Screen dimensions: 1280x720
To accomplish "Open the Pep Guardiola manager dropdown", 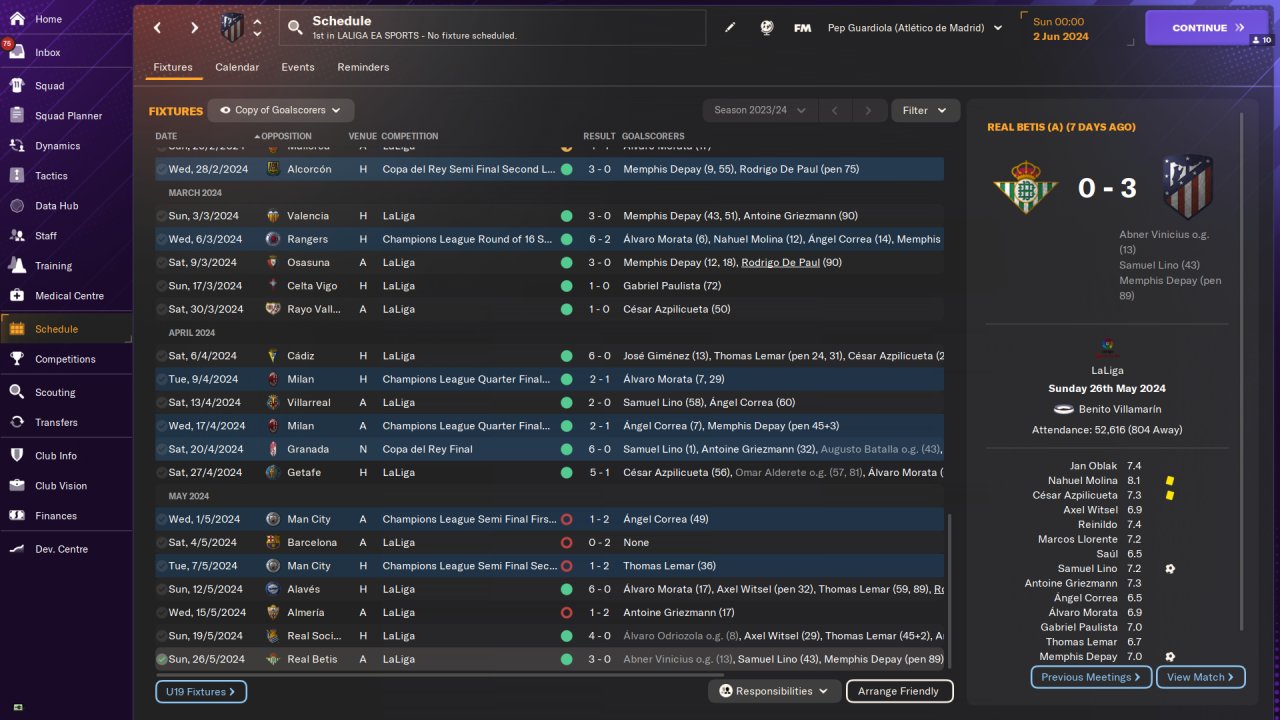I will coord(914,28).
